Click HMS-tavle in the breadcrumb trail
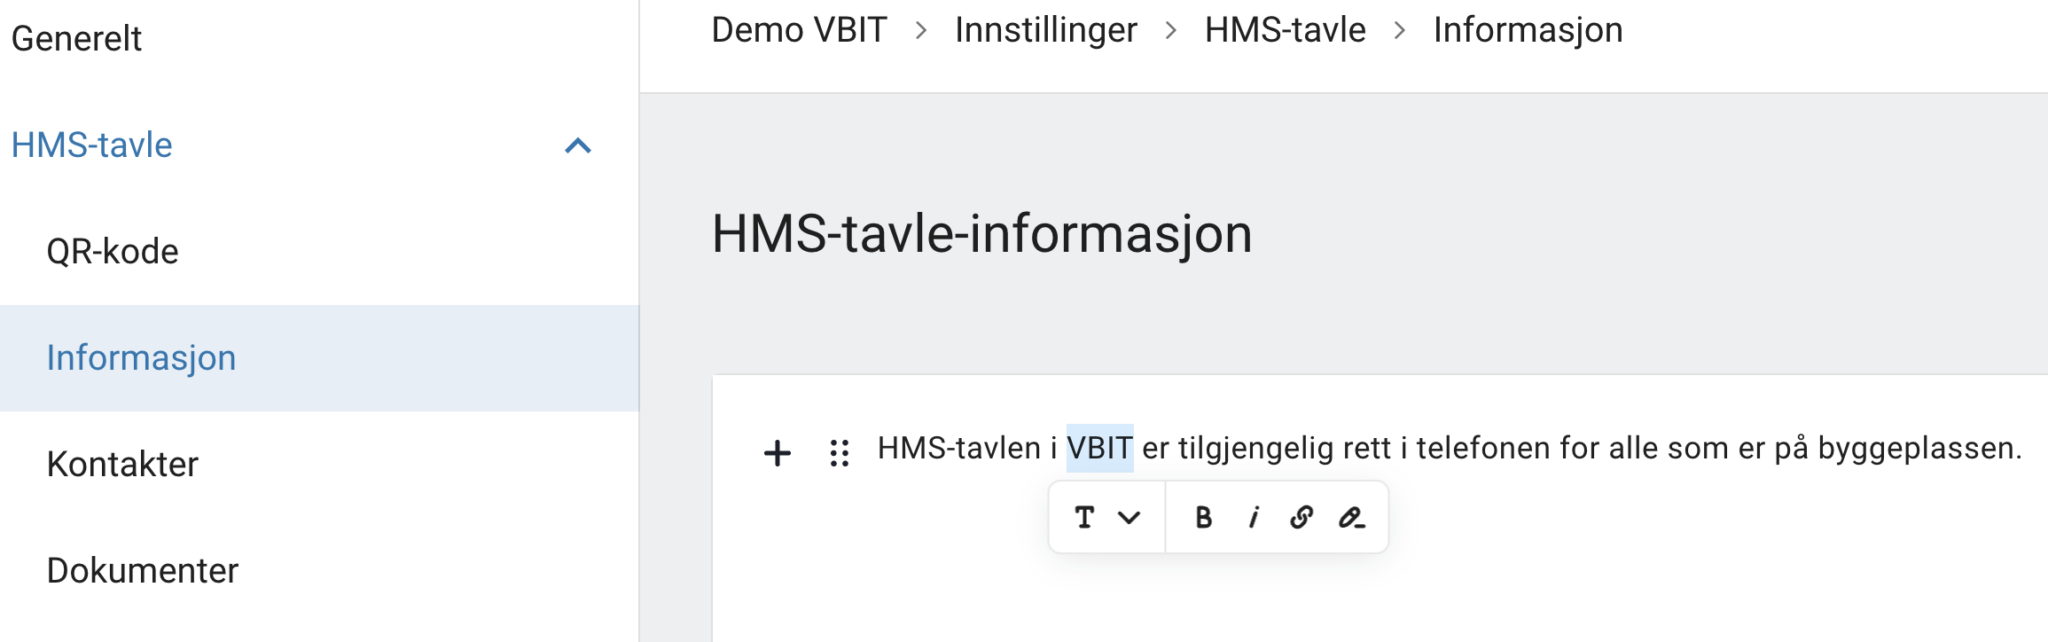This screenshot has height=642, width=2048. [1285, 30]
